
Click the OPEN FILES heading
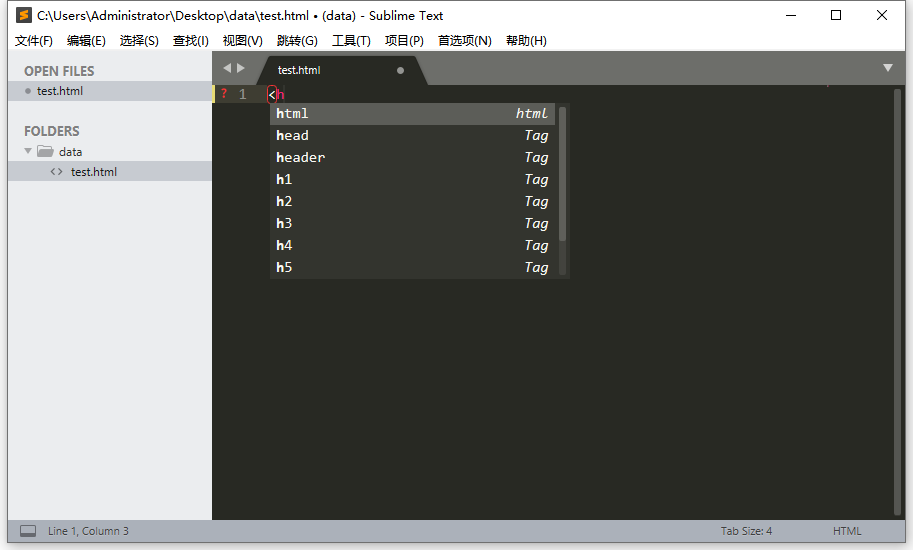59,71
